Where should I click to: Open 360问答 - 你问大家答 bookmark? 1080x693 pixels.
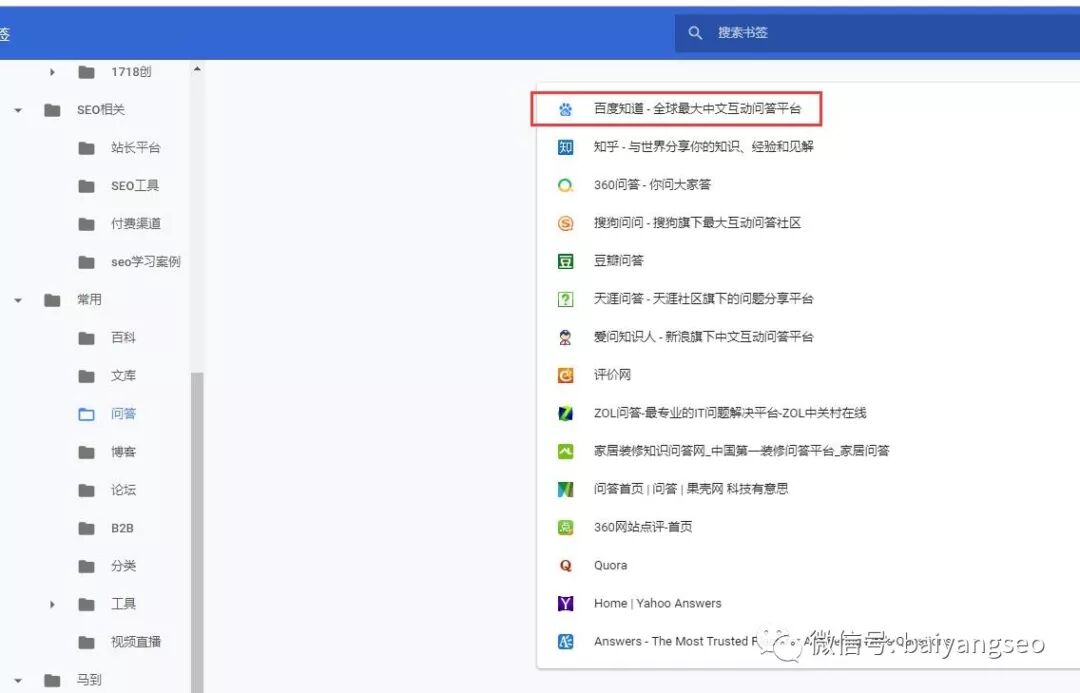(652, 185)
